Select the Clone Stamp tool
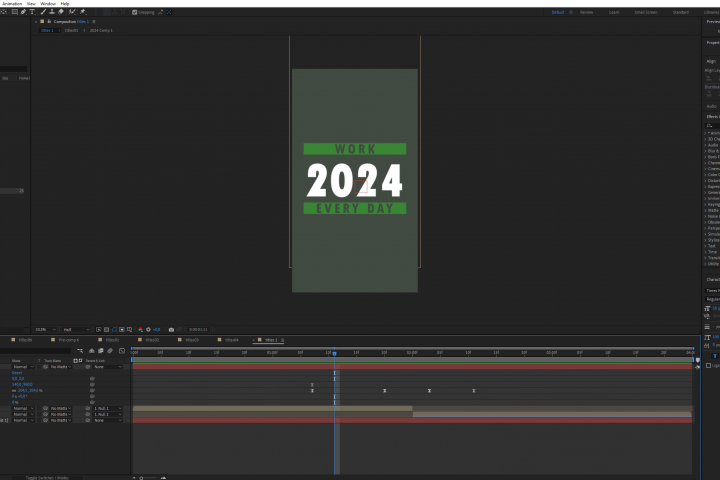Screen dimensions: 720x480 (x=52, y=12)
